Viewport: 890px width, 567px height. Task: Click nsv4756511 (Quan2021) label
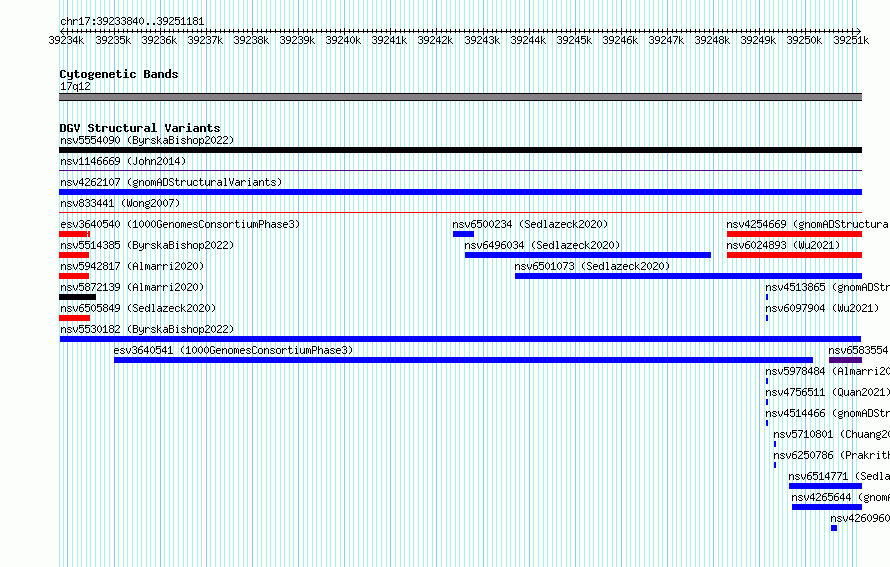pos(827,392)
